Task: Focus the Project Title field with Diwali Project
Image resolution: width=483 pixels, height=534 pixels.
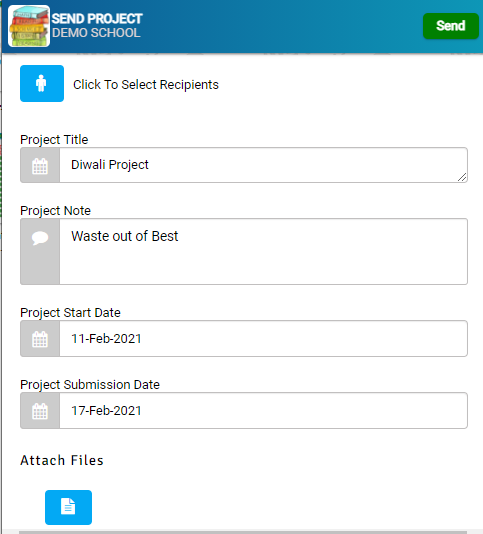Action: click(x=263, y=165)
